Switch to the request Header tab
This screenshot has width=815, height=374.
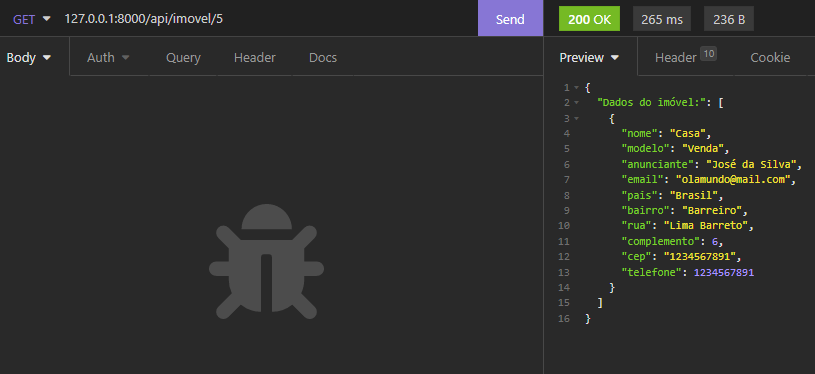tap(255, 58)
